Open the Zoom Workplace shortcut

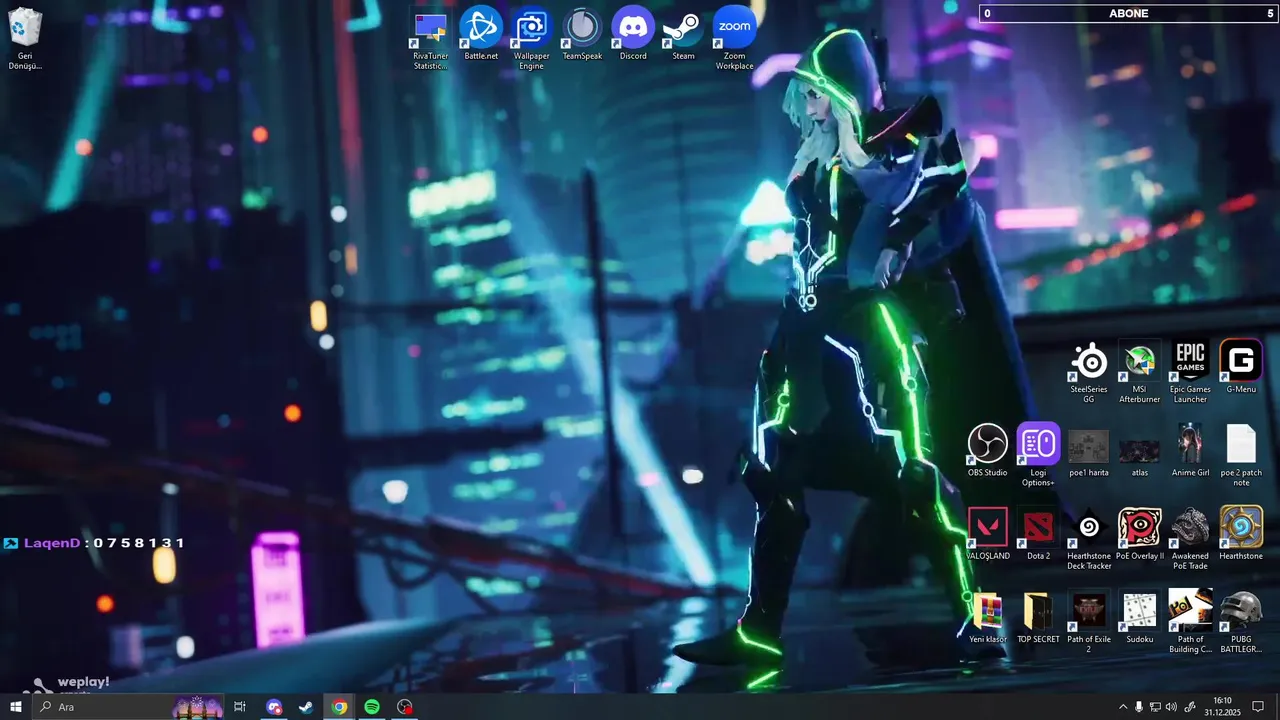[734, 39]
